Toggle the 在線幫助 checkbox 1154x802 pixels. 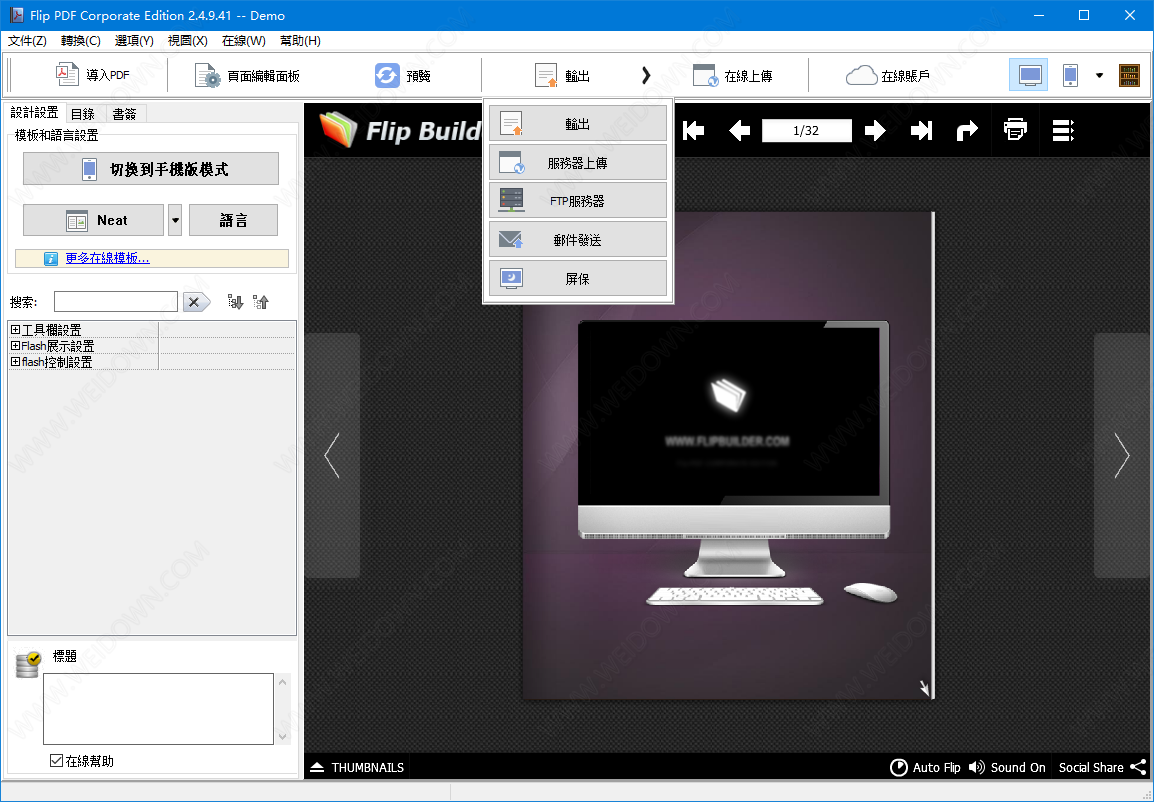tap(56, 761)
